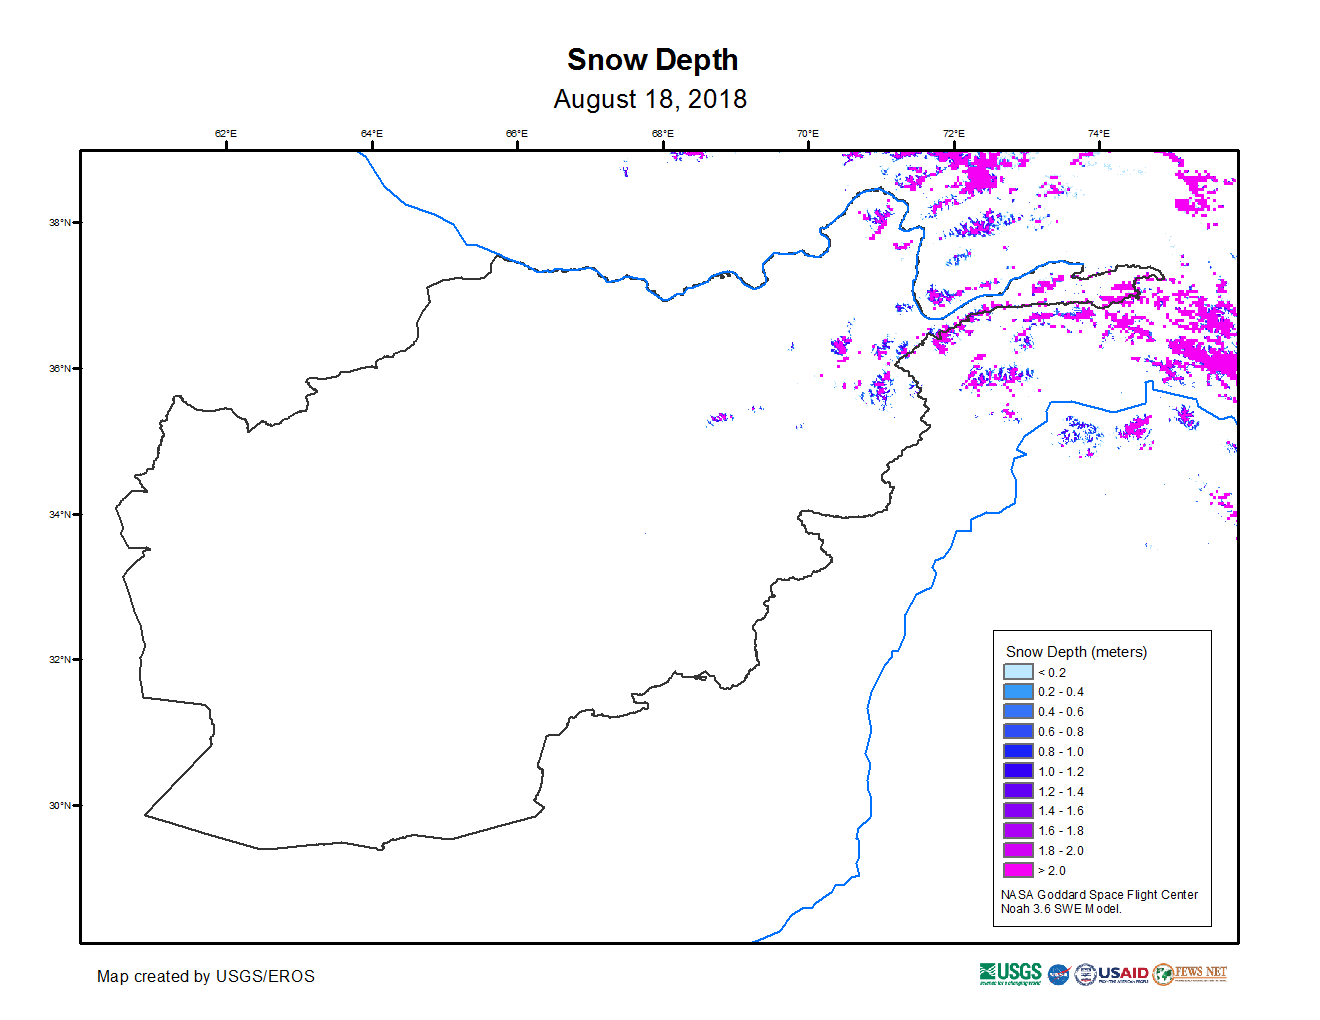The width and height of the screenshot is (1320, 1020).
Task: Click the 0.8 - 1.0 legend swatch
Action: 1018,751
